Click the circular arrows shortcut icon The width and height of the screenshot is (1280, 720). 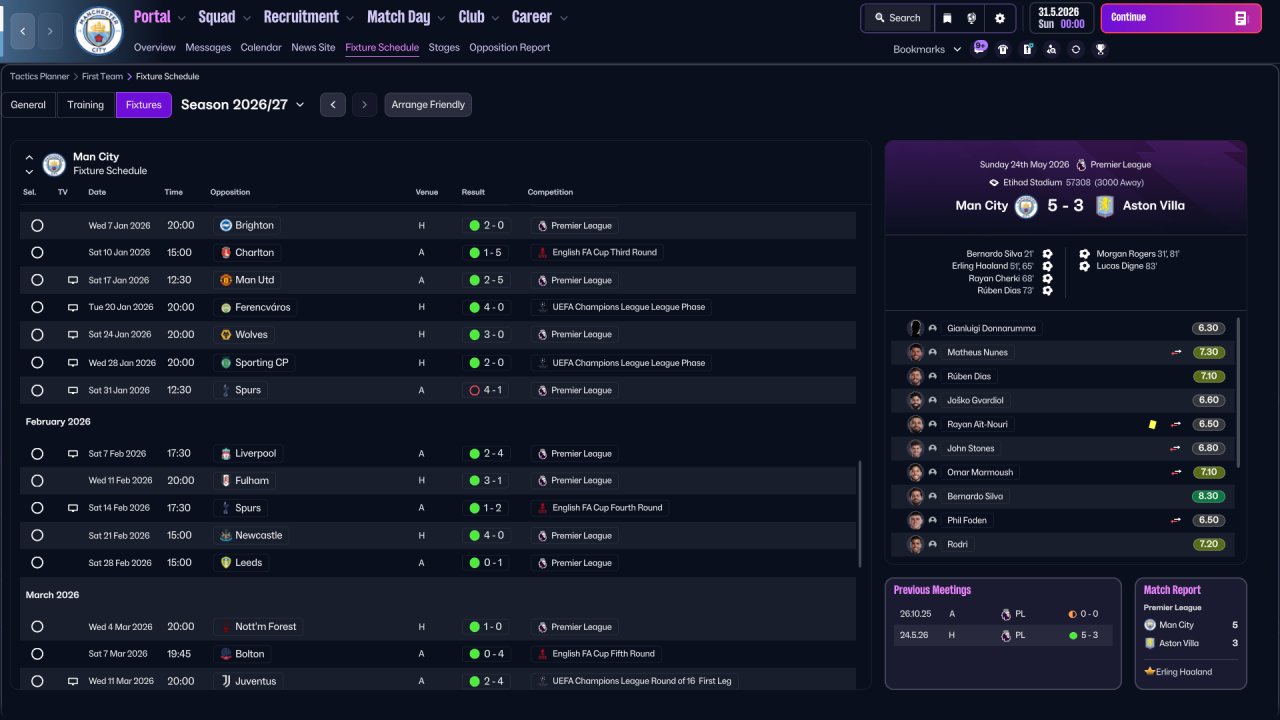point(1076,49)
